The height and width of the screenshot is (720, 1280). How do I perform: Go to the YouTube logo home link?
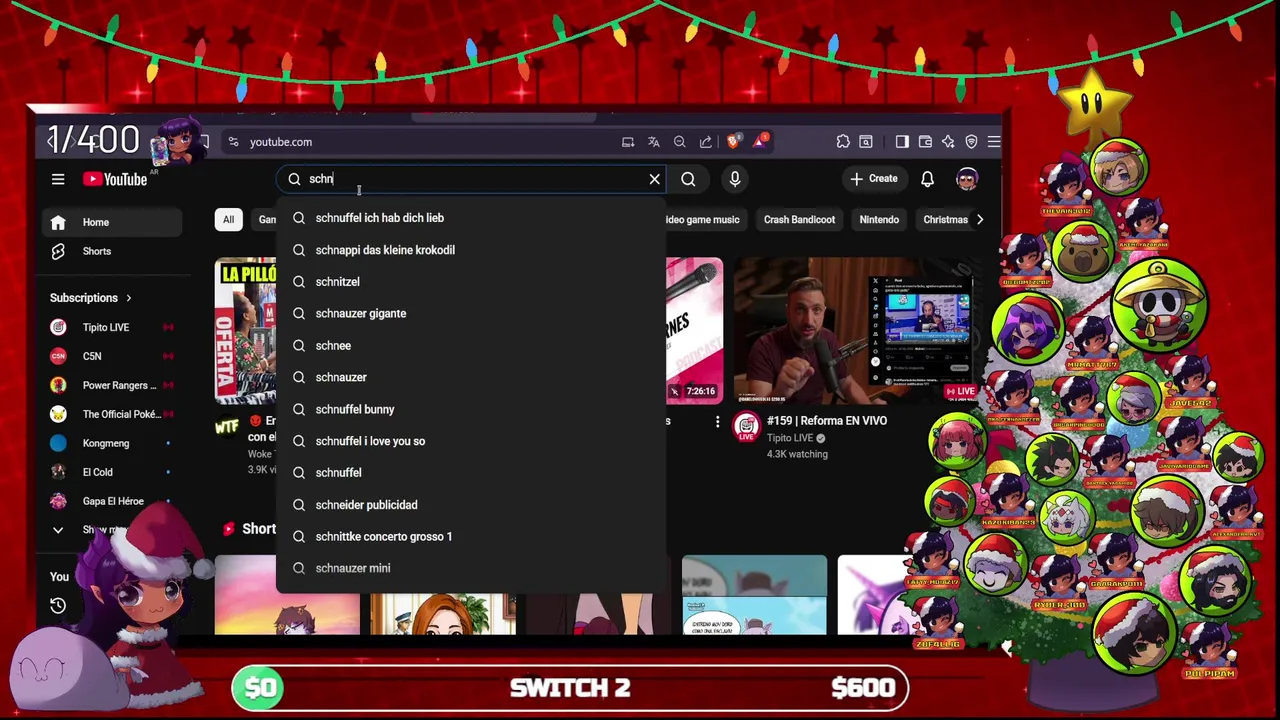(x=115, y=179)
